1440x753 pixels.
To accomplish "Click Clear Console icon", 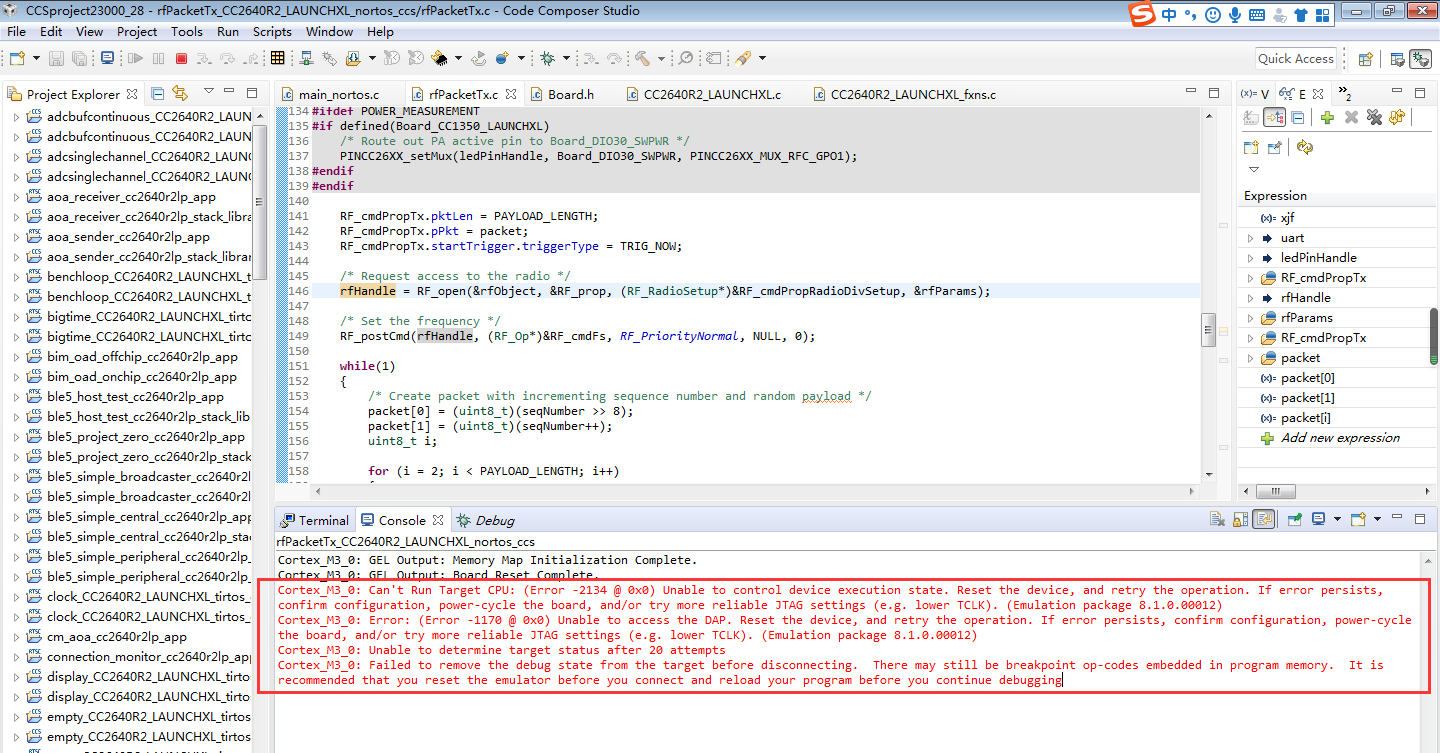I will click(1217, 520).
